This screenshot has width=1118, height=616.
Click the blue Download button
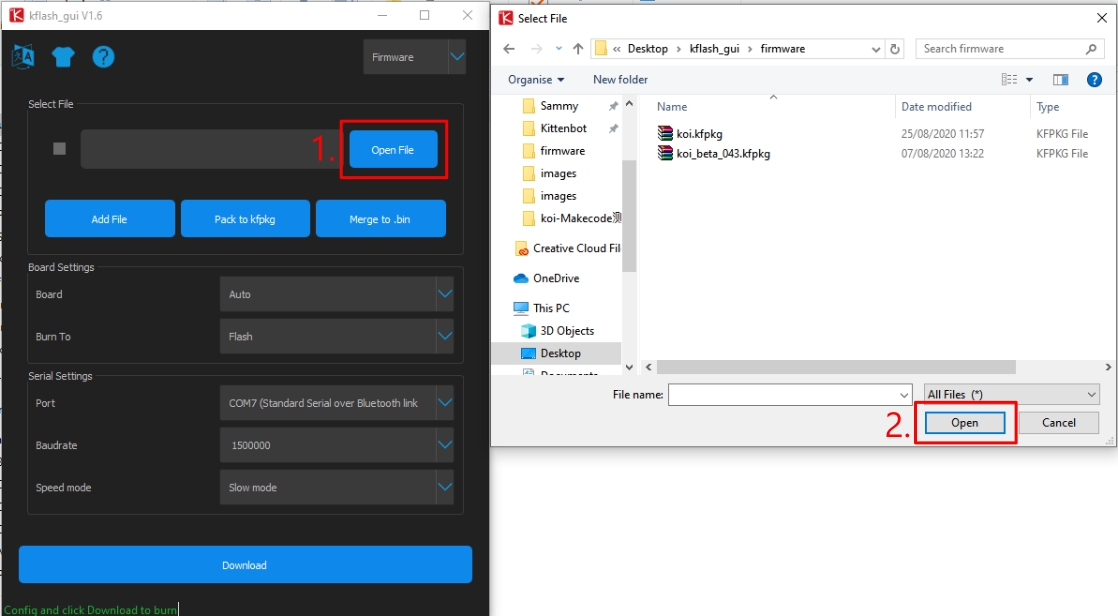(244, 565)
